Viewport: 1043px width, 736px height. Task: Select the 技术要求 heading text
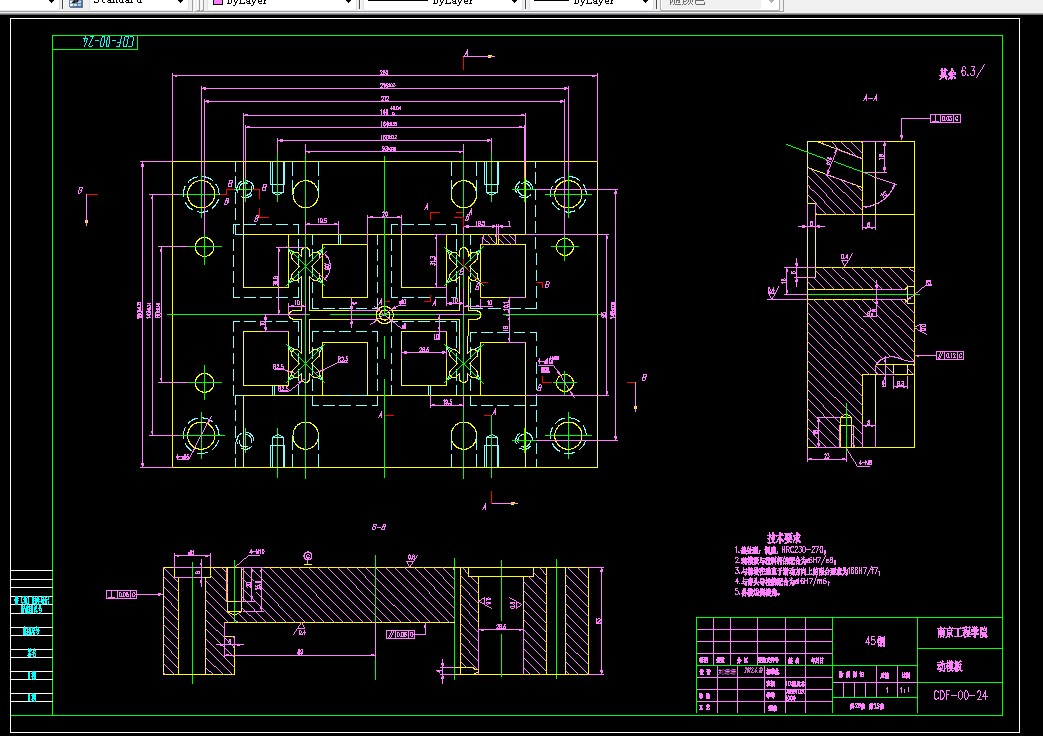(784, 538)
